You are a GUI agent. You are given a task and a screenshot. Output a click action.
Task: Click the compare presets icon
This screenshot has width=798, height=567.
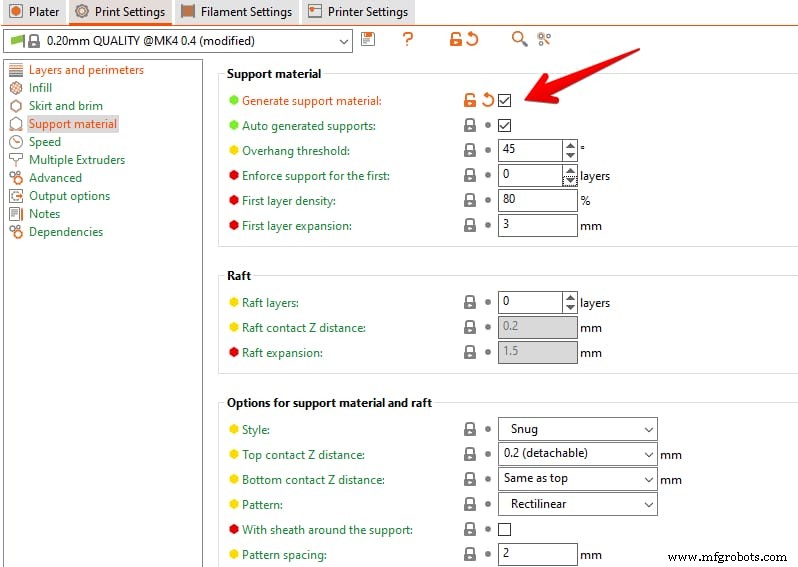point(544,39)
